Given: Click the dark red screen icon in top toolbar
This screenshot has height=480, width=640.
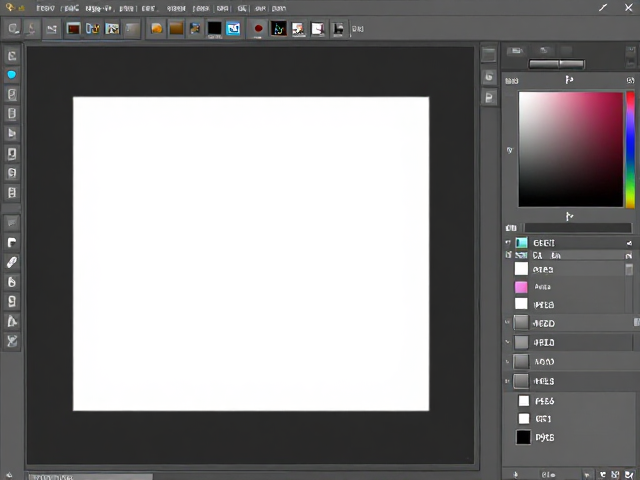Looking at the screenshot, I should (73, 29).
